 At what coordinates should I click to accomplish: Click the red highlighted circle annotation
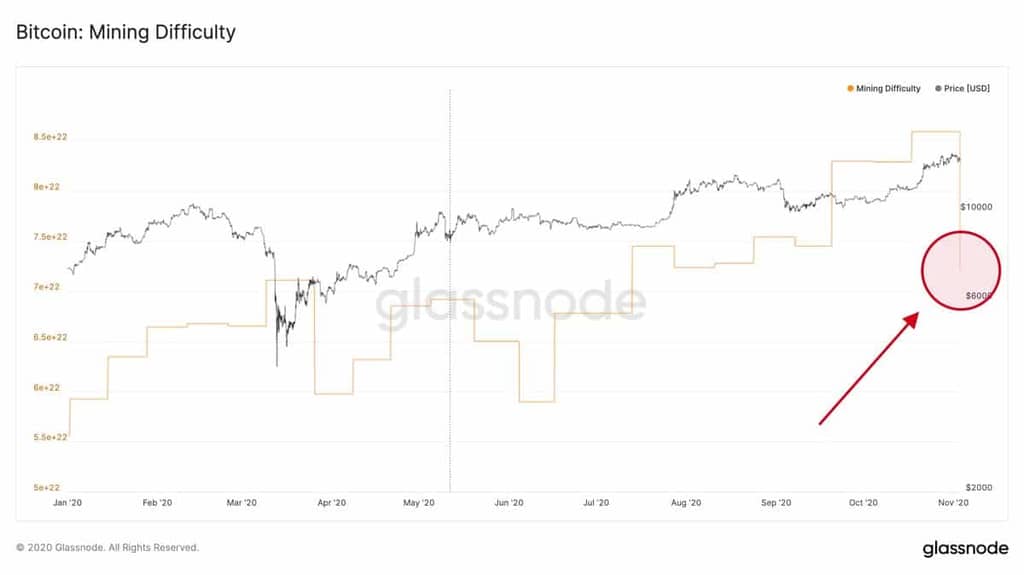(x=961, y=270)
